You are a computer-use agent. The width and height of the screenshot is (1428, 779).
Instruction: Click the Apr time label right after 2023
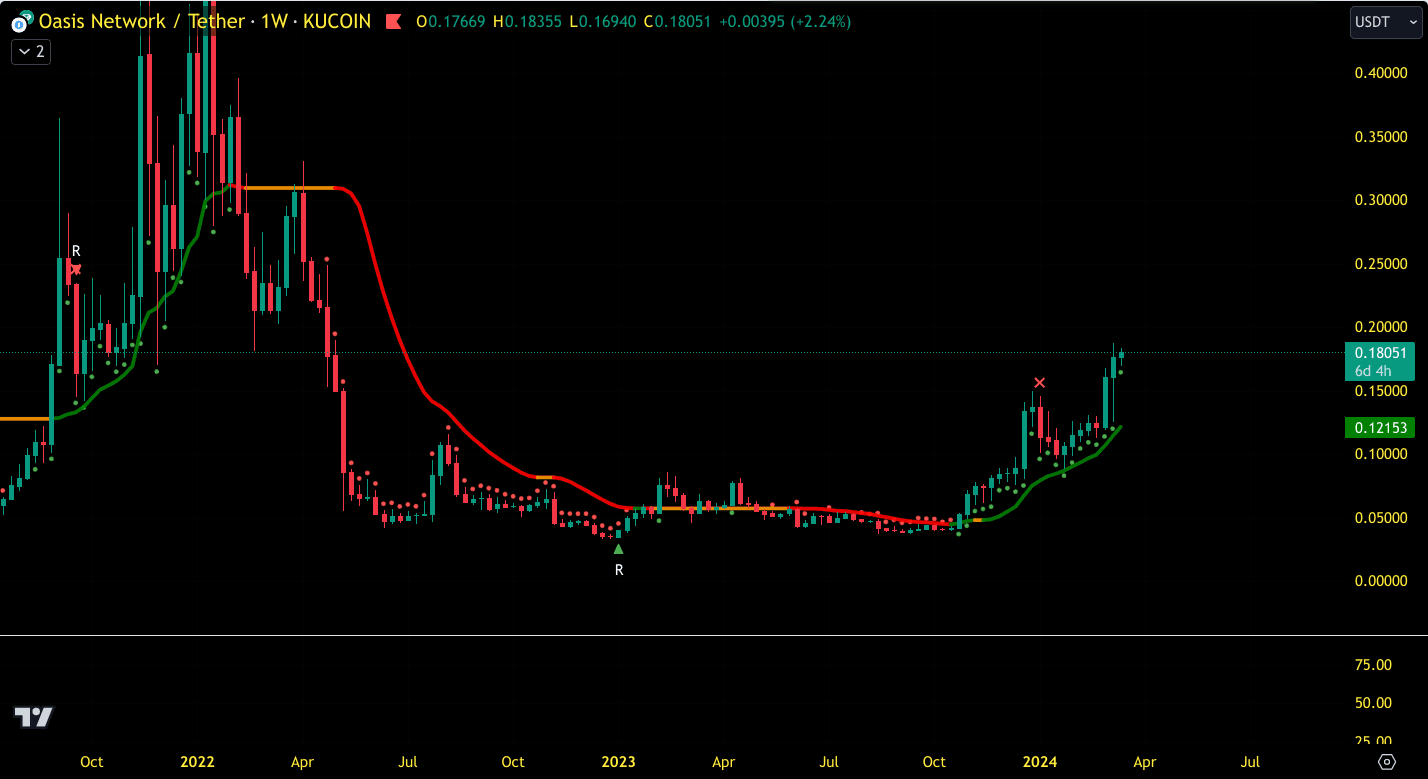(x=723, y=762)
